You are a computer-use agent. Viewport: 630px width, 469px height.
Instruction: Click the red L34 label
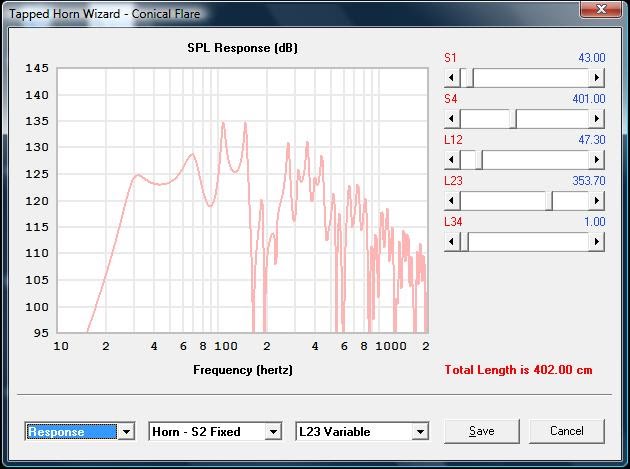453,222
